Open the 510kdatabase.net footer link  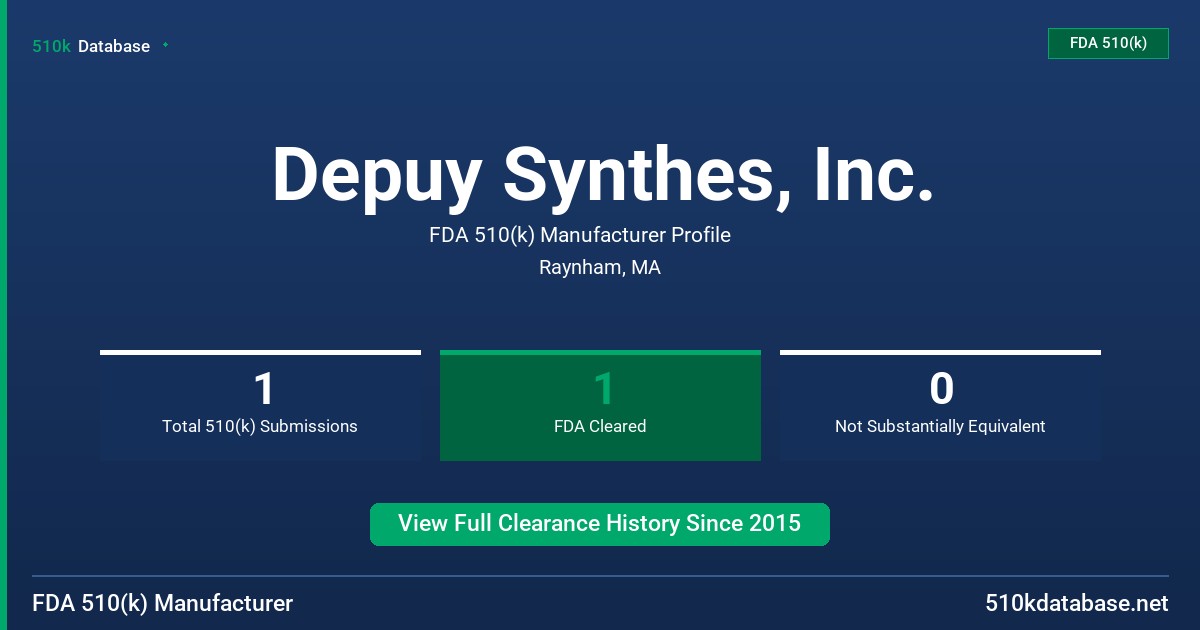(x=1076, y=604)
